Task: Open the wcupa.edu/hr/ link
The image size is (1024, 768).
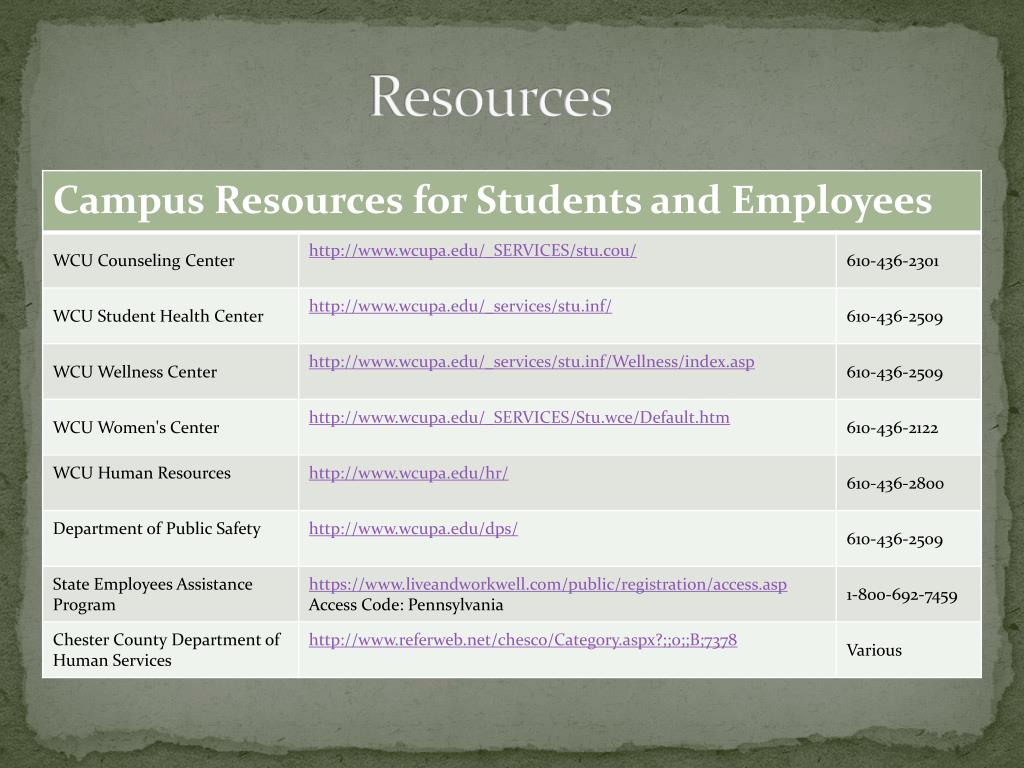Action: (408, 473)
